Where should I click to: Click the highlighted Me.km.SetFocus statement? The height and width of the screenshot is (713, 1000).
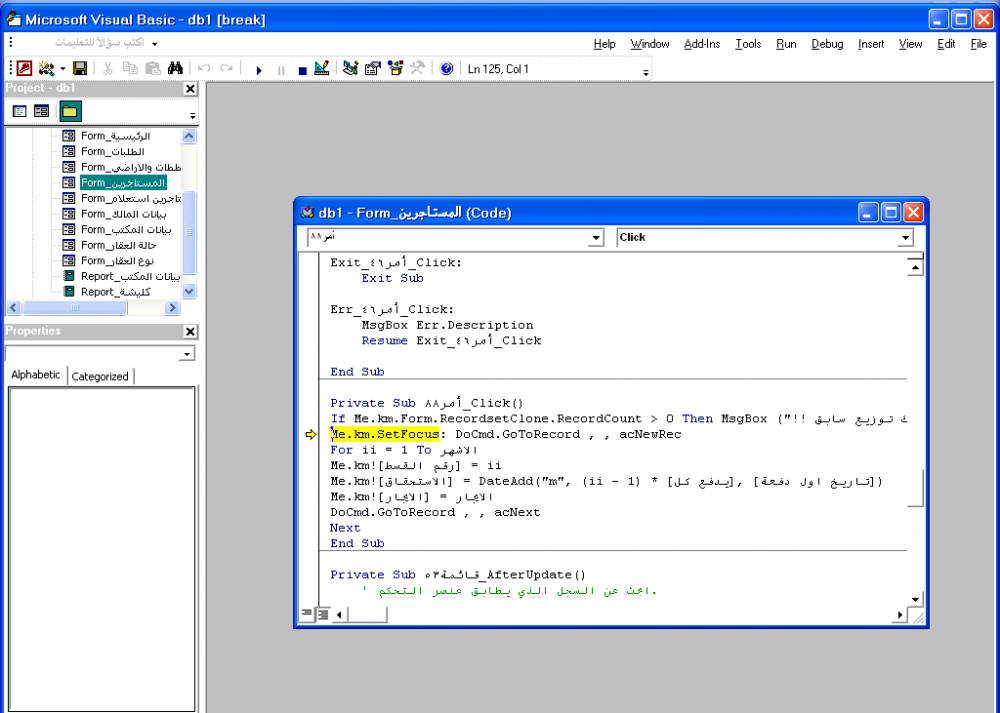pyautogui.click(x=385, y=434)
